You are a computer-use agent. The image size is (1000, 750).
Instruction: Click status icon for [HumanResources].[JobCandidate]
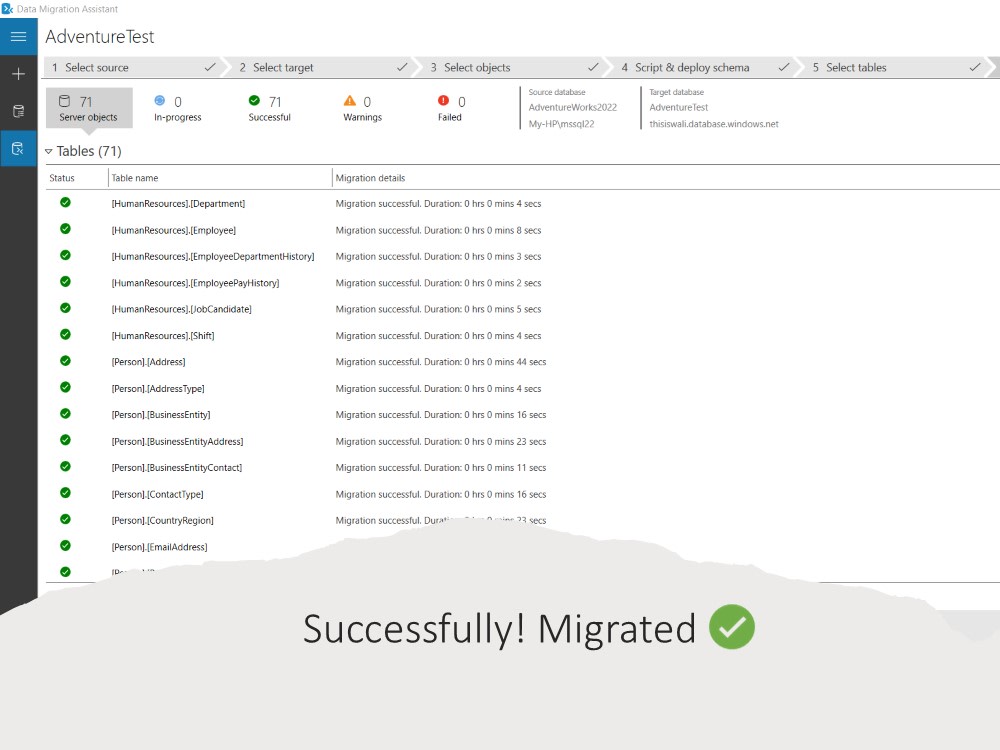point(65,308)
